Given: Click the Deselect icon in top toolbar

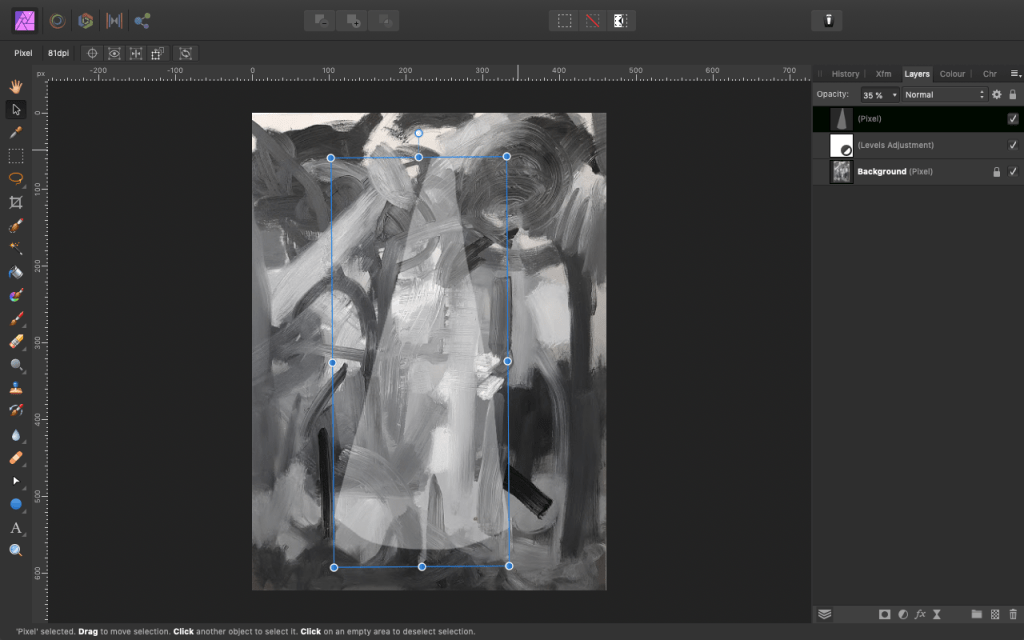Looking at the screenshot, I should click(x=592, y=20).
